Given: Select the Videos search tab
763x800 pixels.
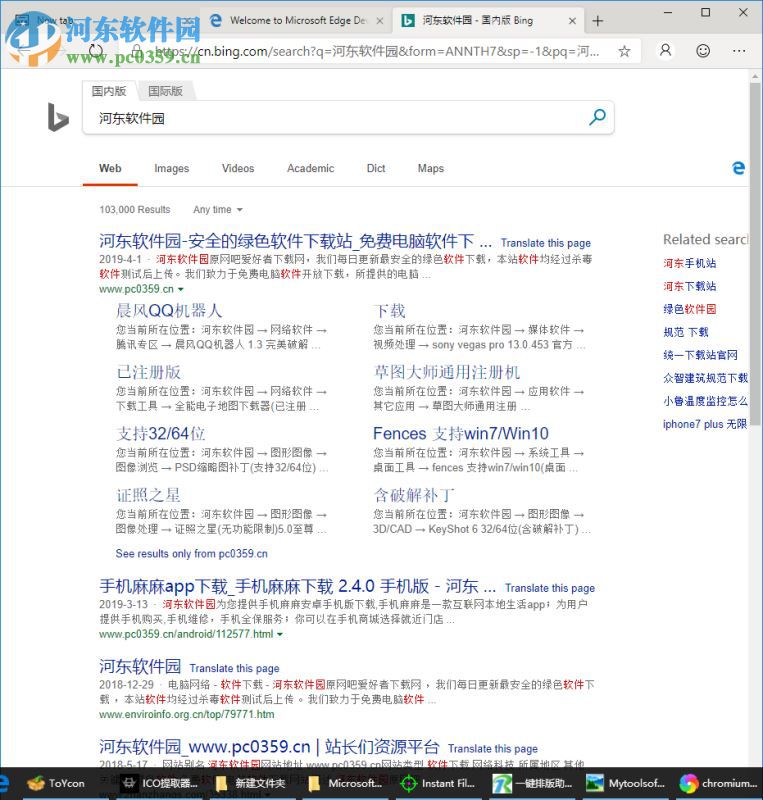Looking at the screenshot, I should [x=238, y=168].
